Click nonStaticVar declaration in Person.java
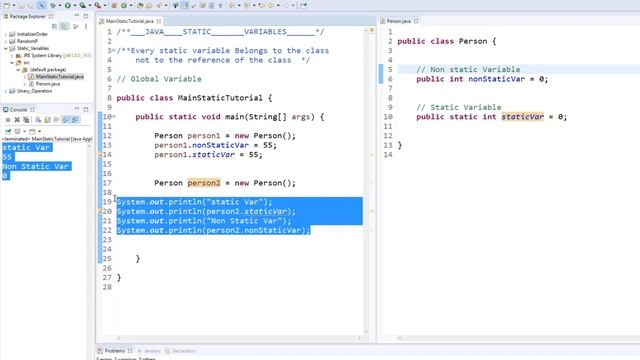This screenshot has height=360, width=640. tap(496, 79)
